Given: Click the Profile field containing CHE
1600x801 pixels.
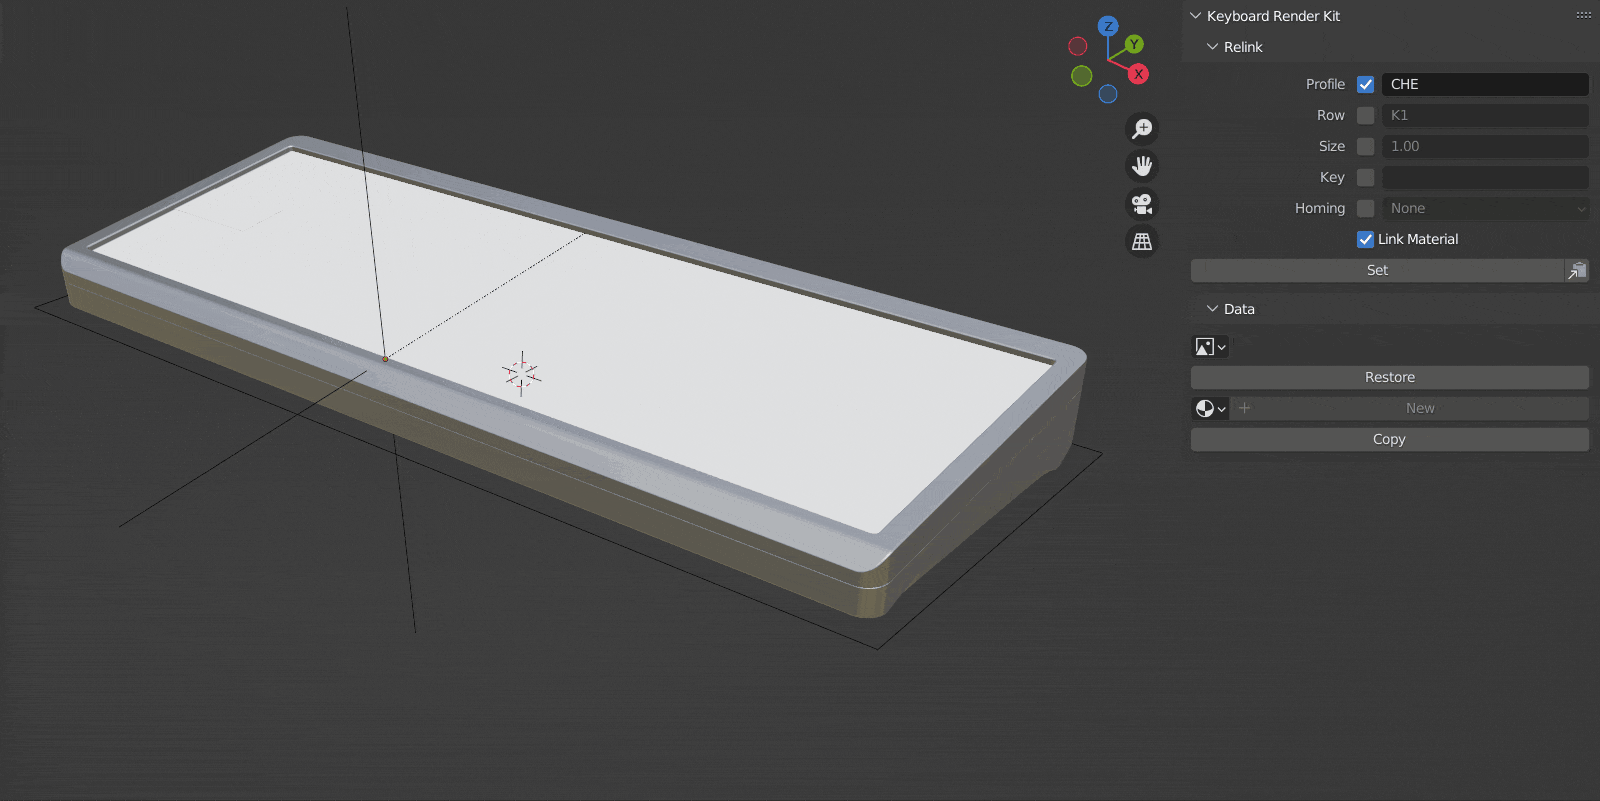Looking at the screenshot, I should [1485, 84].
